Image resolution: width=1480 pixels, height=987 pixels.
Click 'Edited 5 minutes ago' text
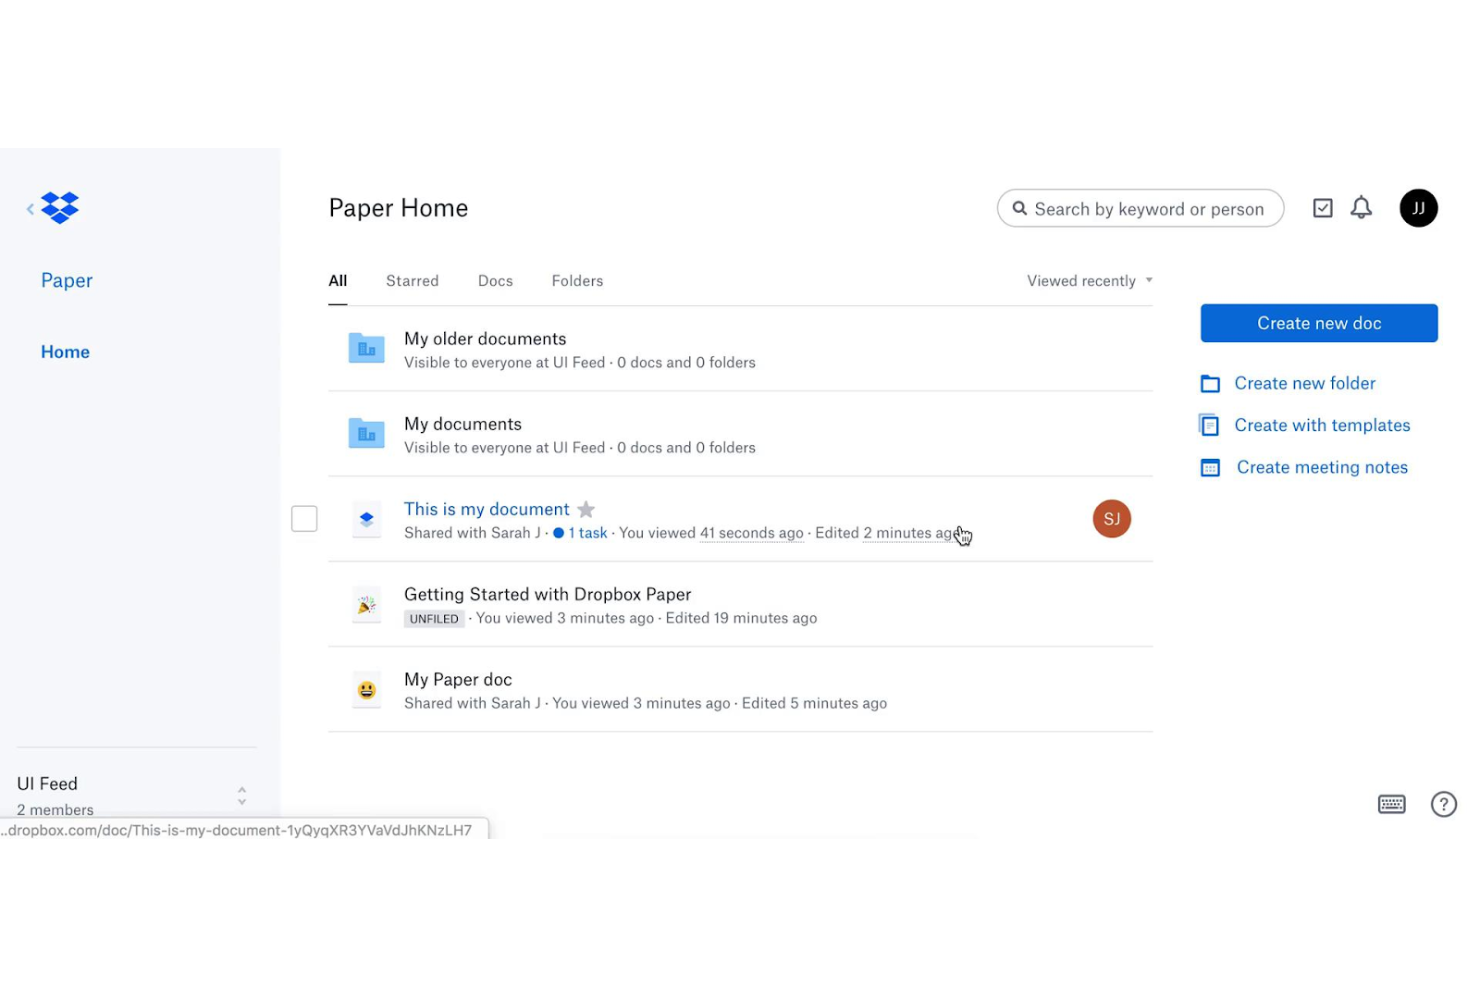pyautogui.click(x=814, y=703)
